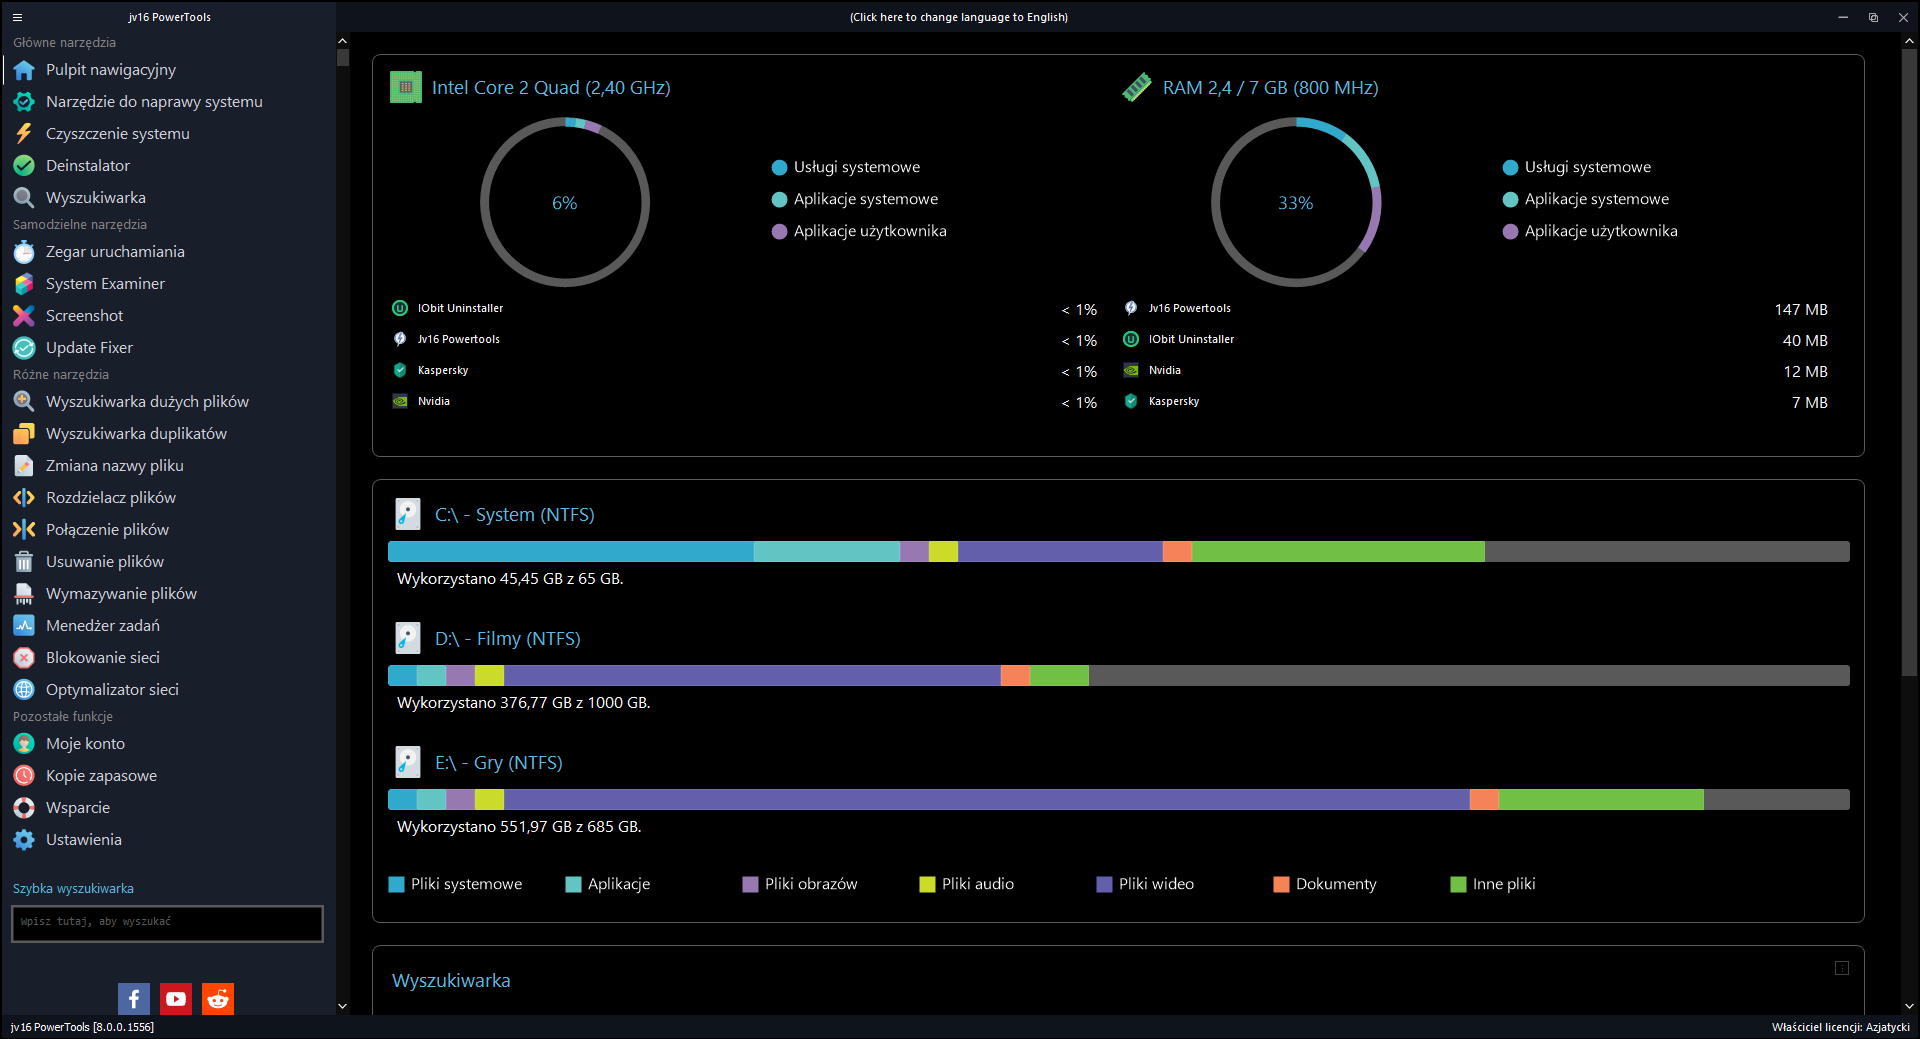Screen dimensions: 1920x1039
Task: Click the Blokowanie sieci icon
Action: 24,658
